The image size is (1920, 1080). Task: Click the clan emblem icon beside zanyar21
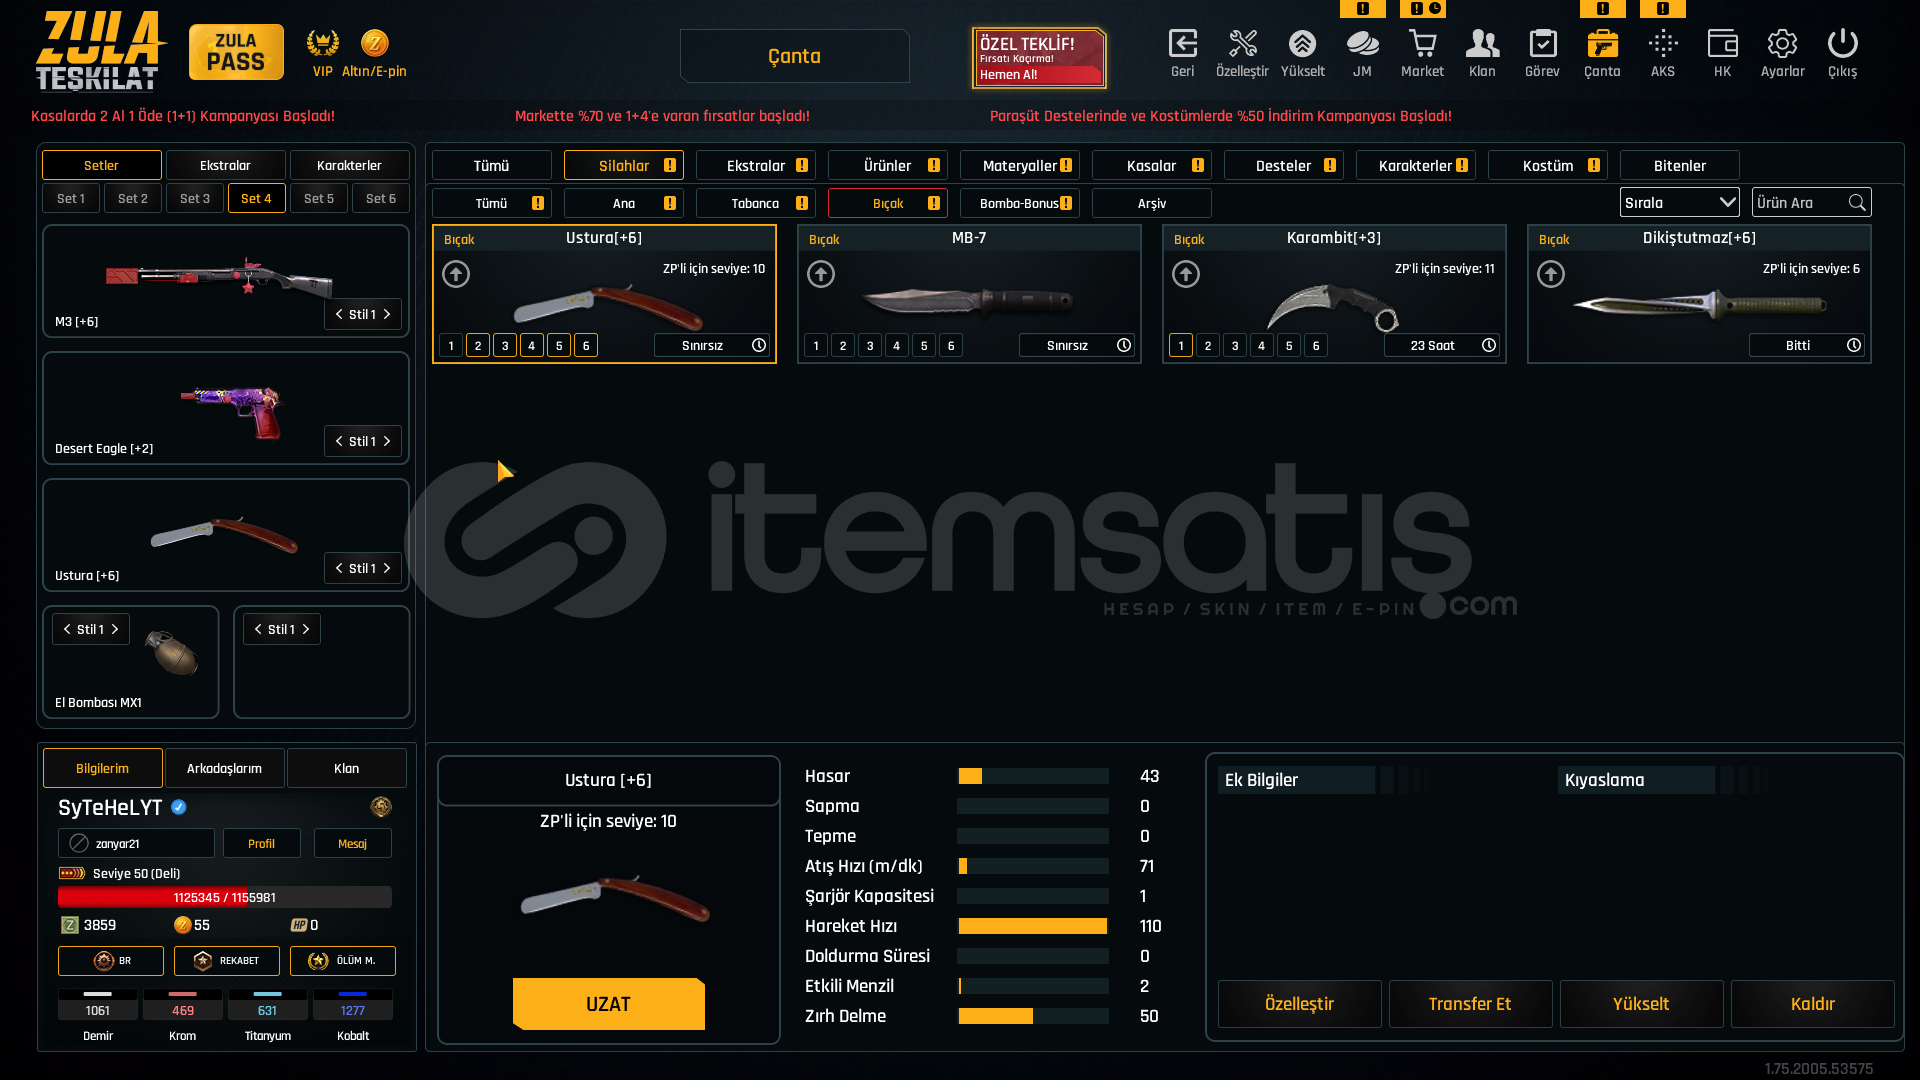coord(79,843)
